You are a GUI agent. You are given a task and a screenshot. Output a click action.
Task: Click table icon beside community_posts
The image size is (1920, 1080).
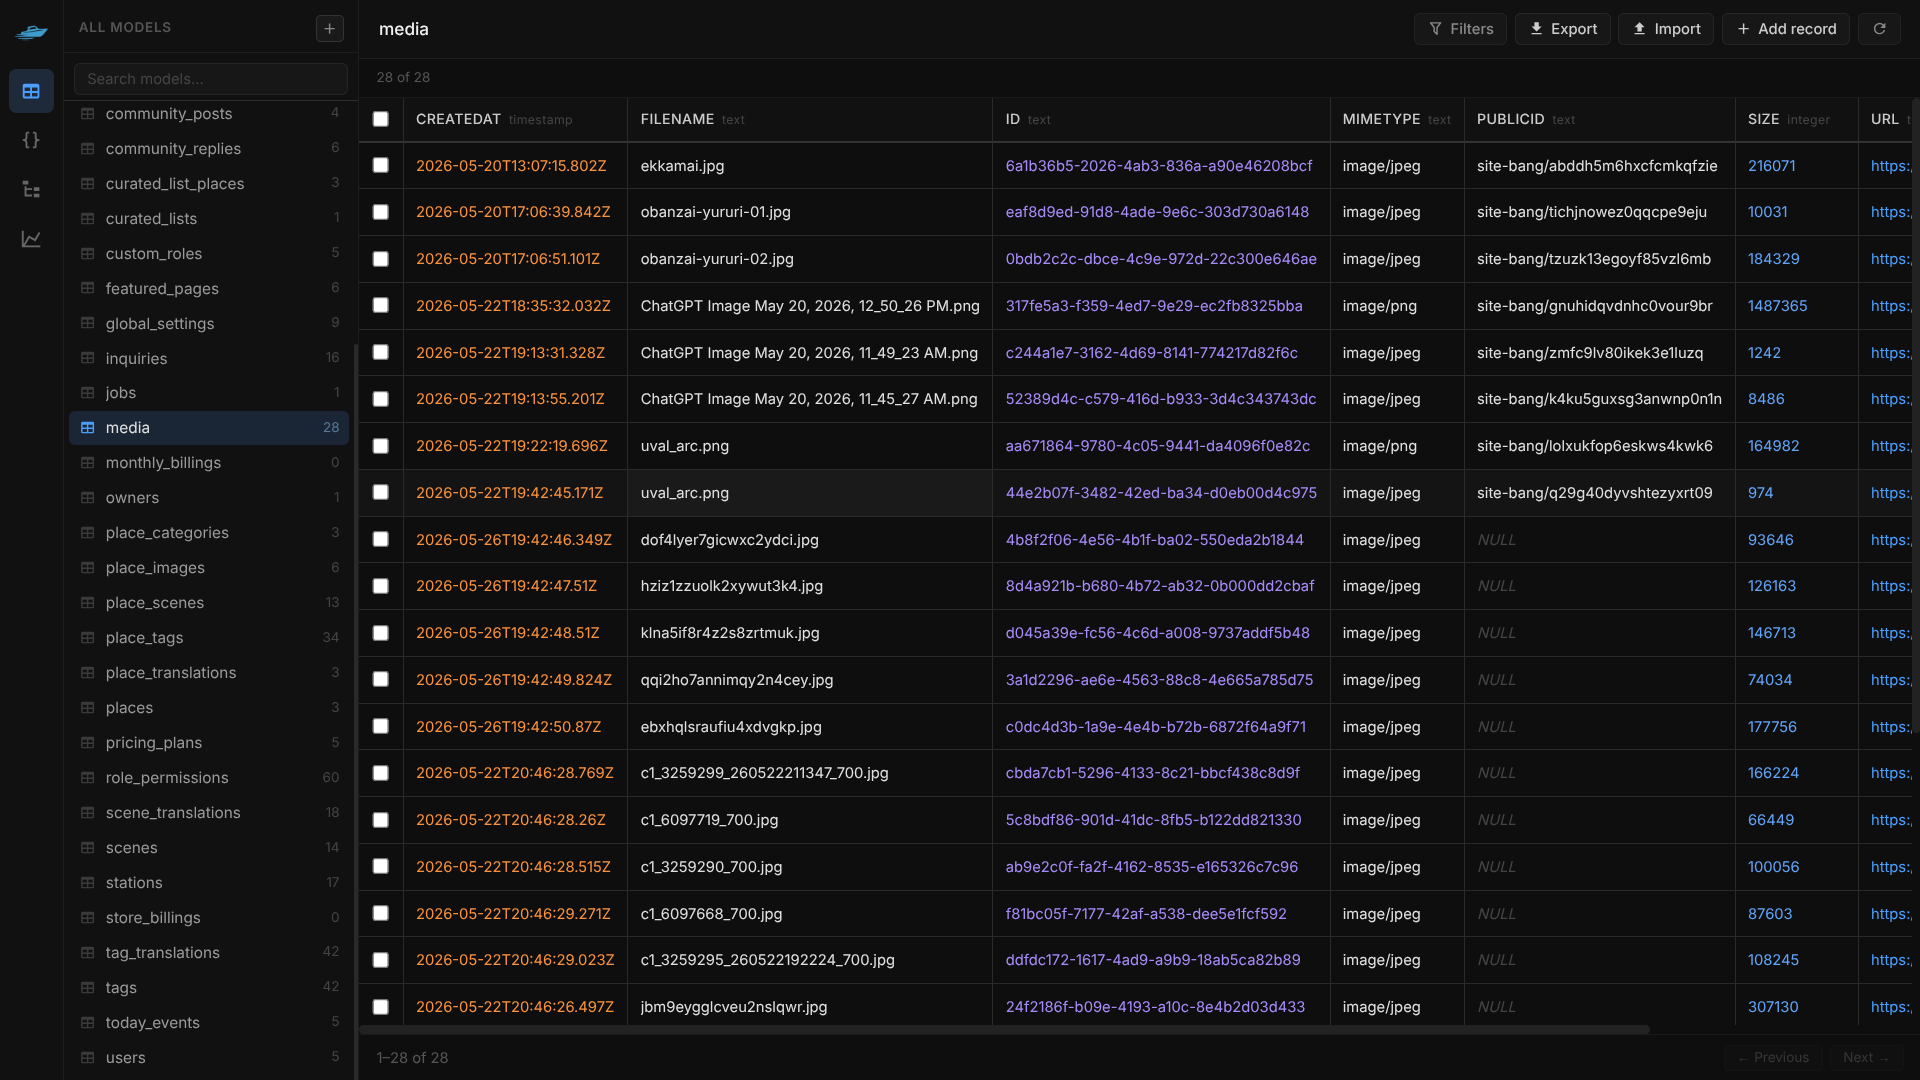(88, 114)
